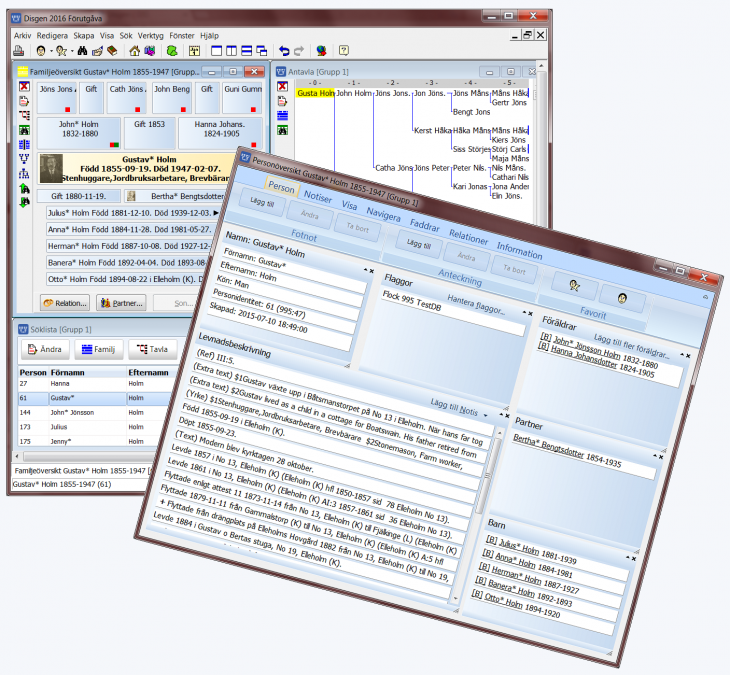730x675 pixels.
Task: Click the Efternamn field showing Holm
Action: point(290,288)
